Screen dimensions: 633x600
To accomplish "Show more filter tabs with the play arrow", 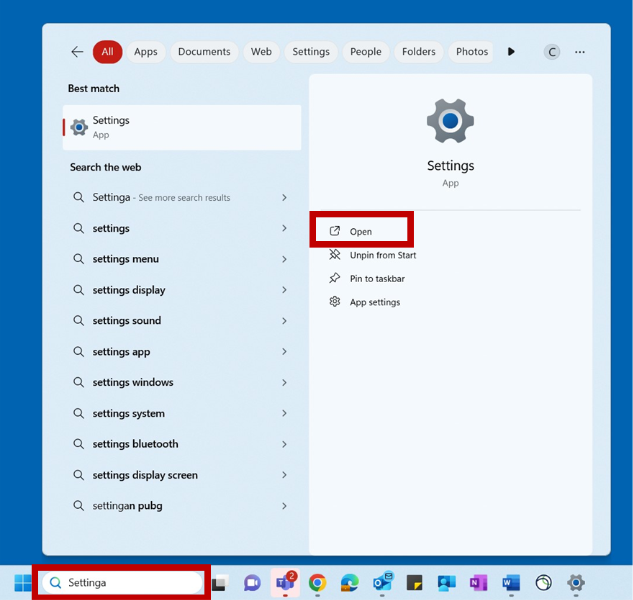I will click(511, 52).
